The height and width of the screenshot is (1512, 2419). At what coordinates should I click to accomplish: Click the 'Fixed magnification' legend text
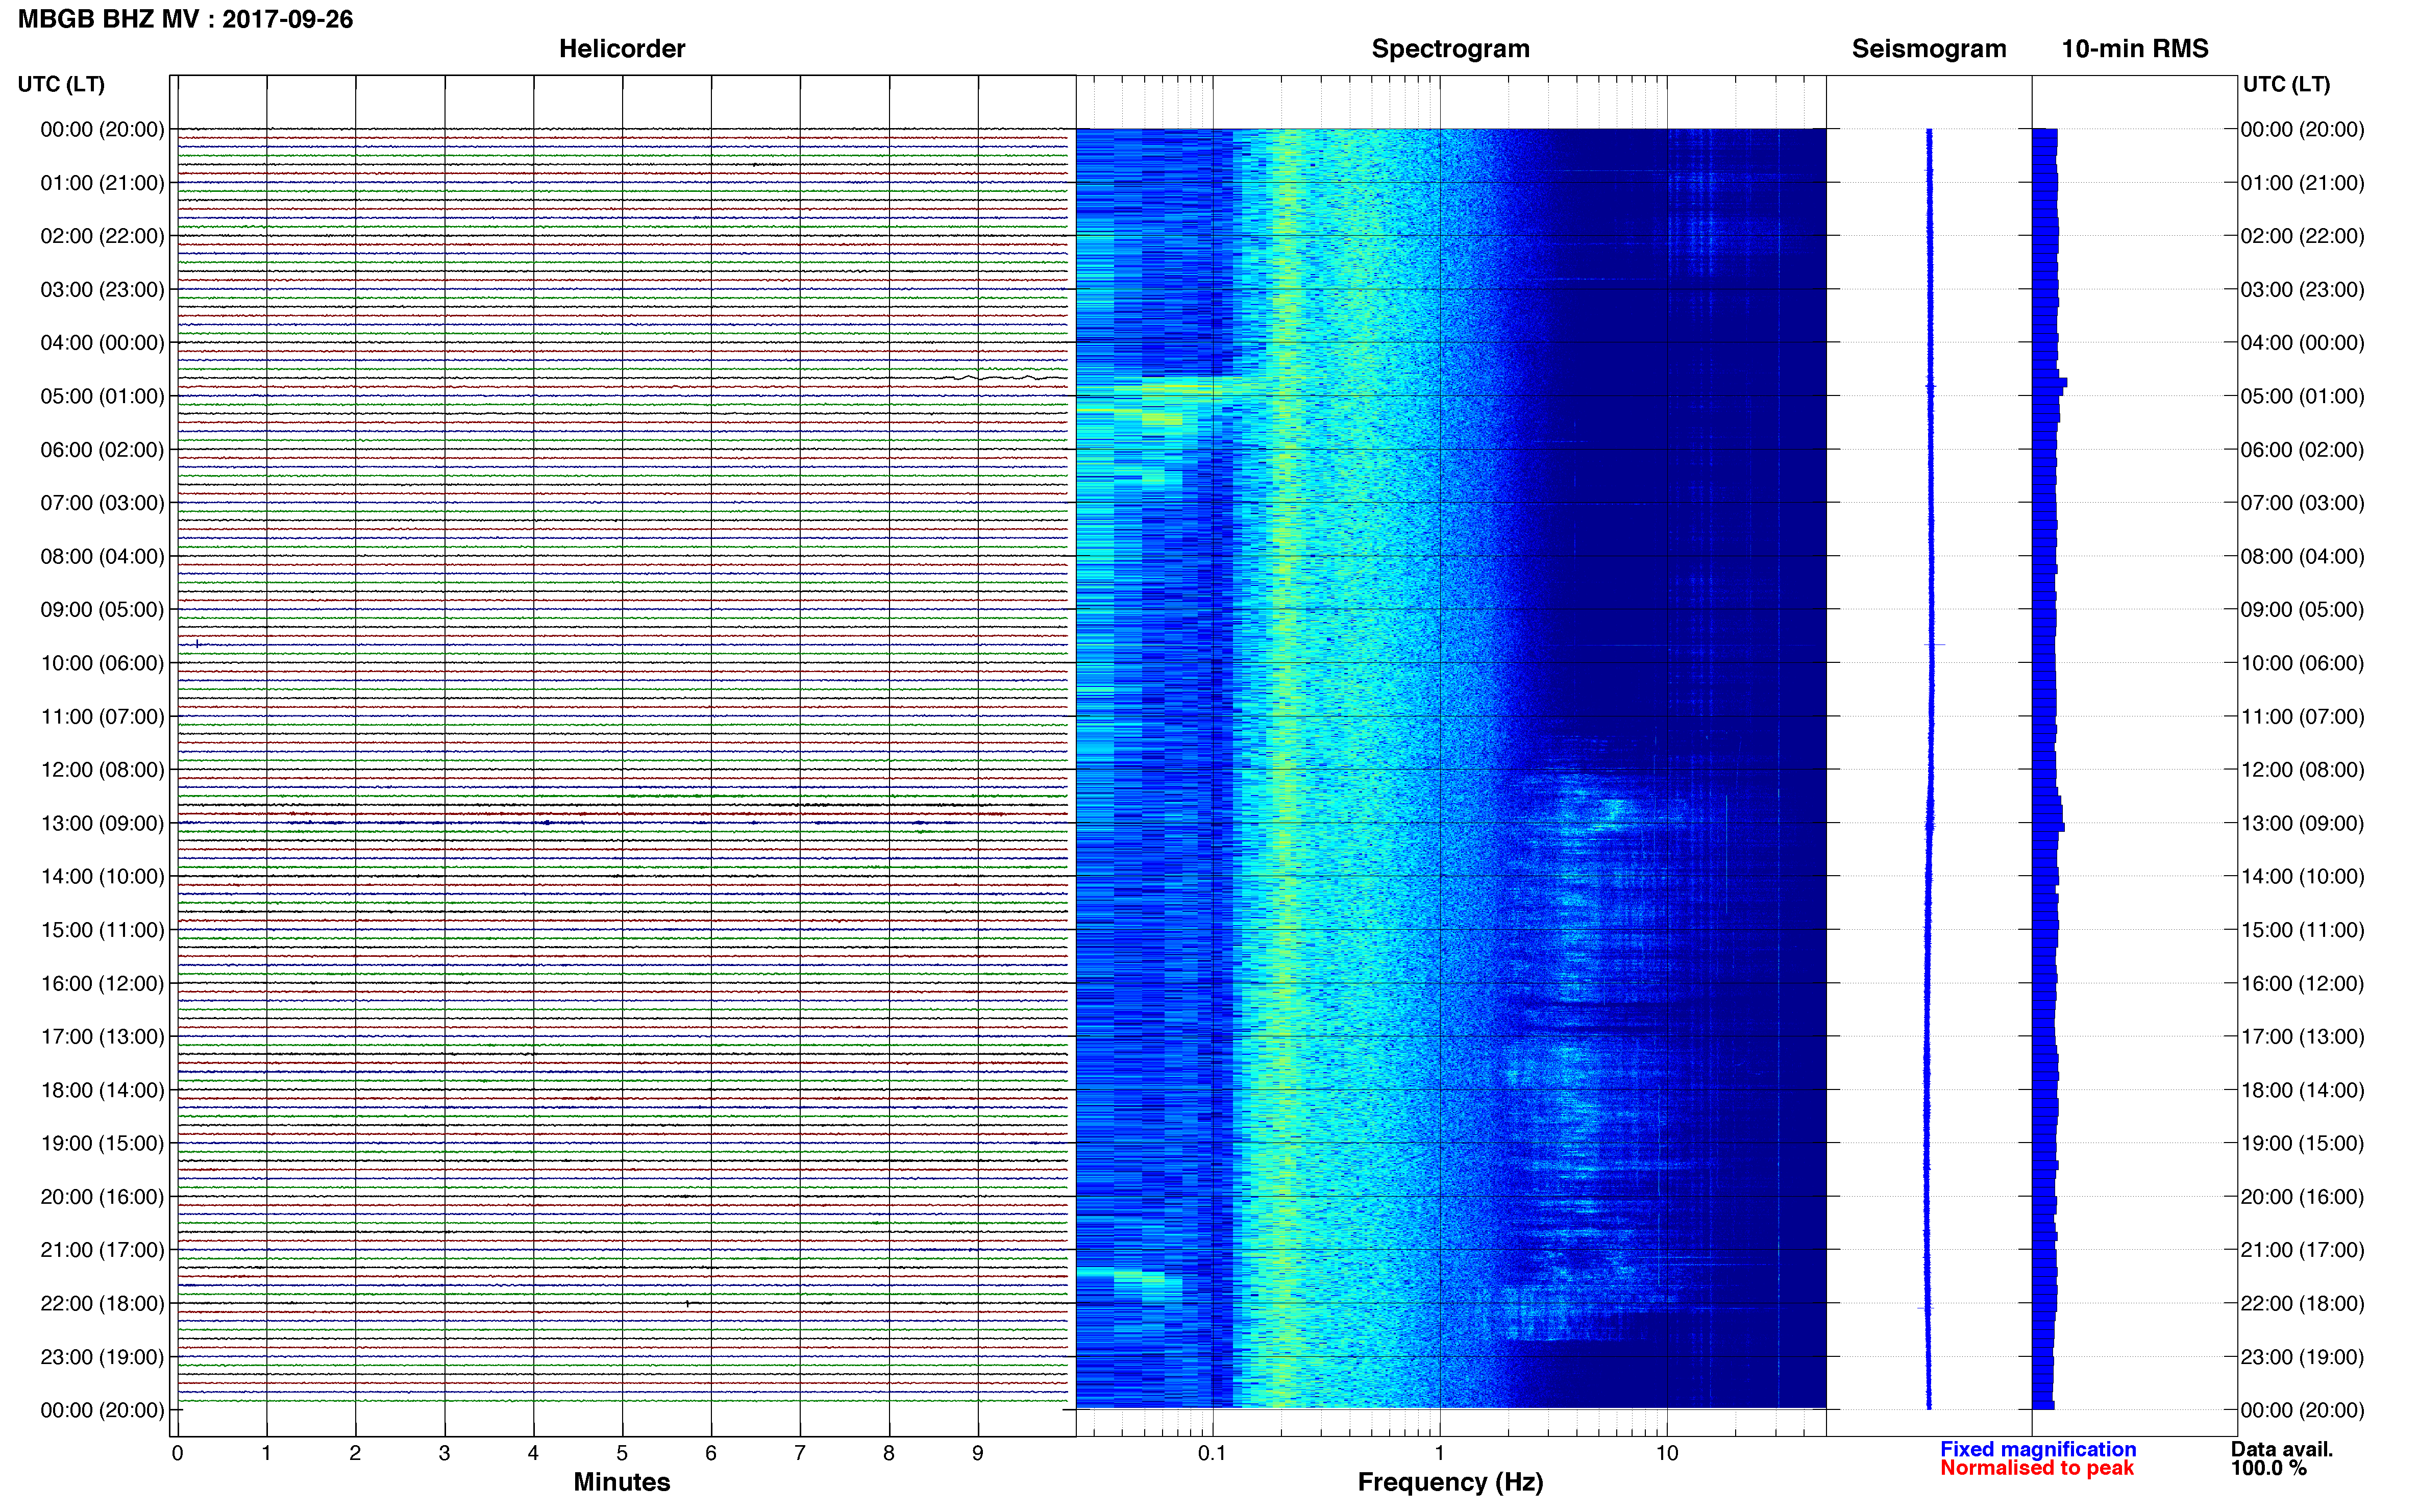[x=2038, y=1449]
